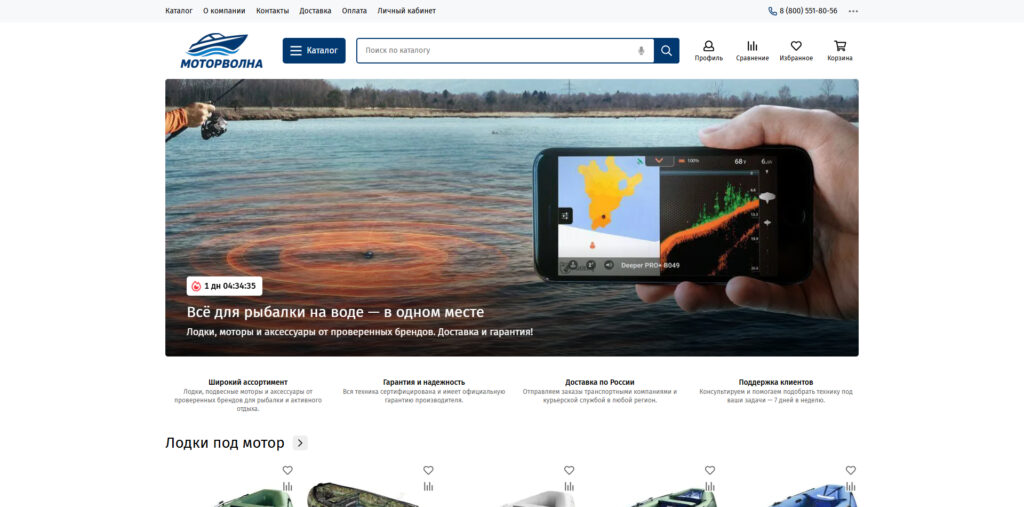1024x507 pixels.
Task: Add third boat card to favorites
Action: click(569, 470)
